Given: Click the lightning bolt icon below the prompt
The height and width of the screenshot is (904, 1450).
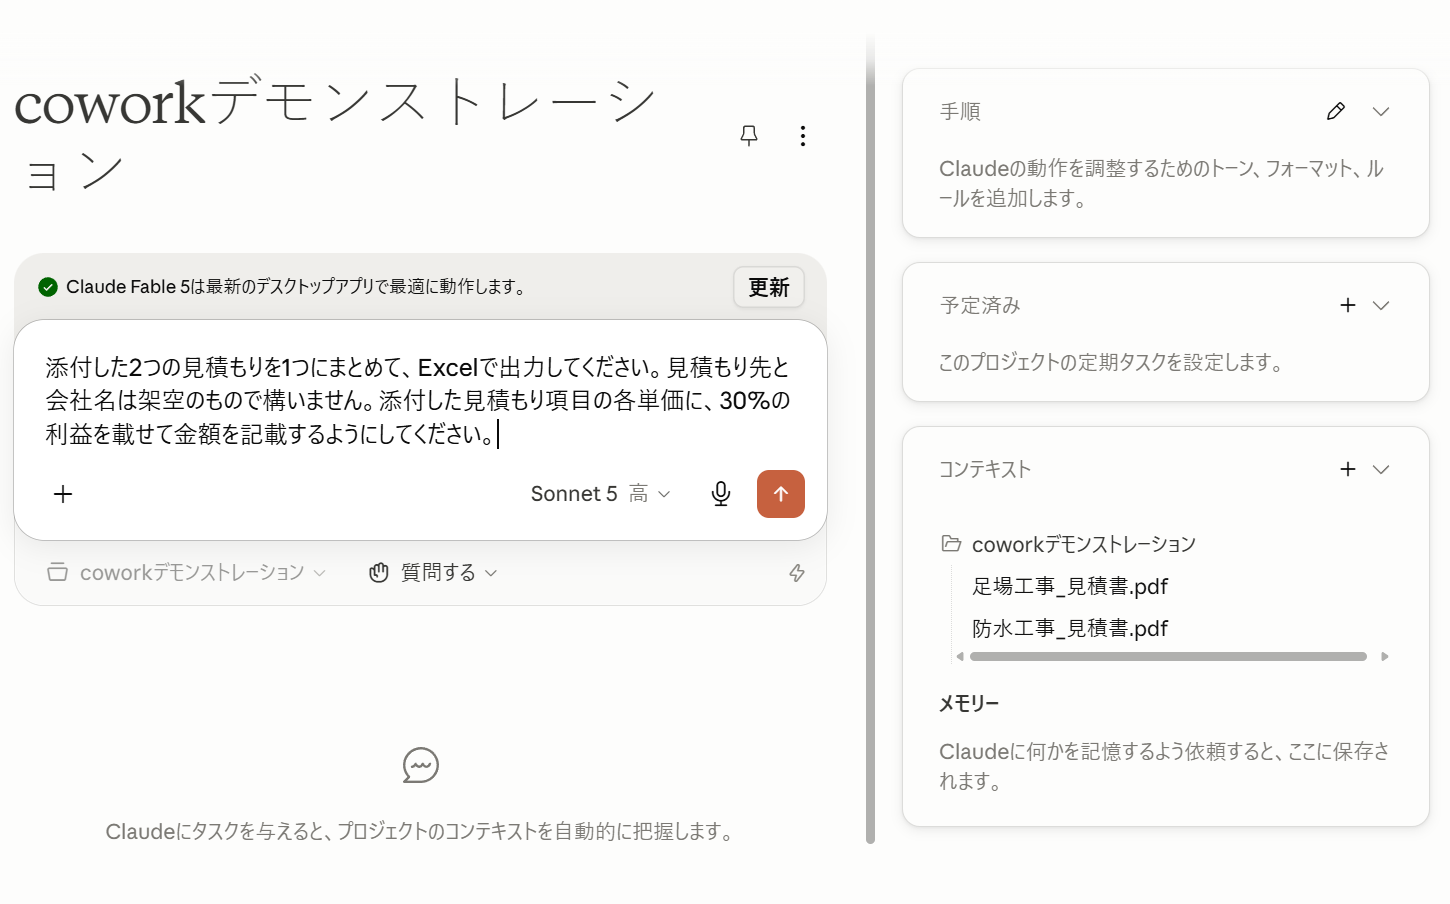Looking at the screenshot, I should pos(797,573).
